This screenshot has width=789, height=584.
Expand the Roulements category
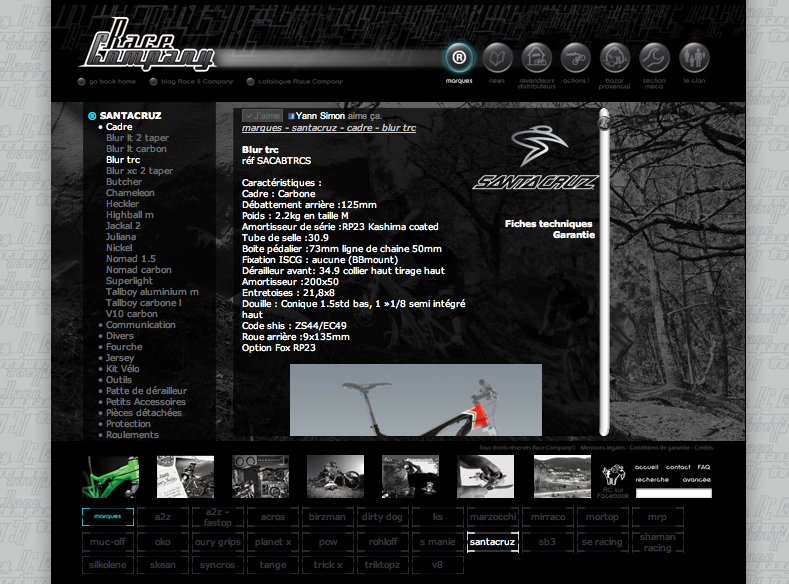coord(132,435)
